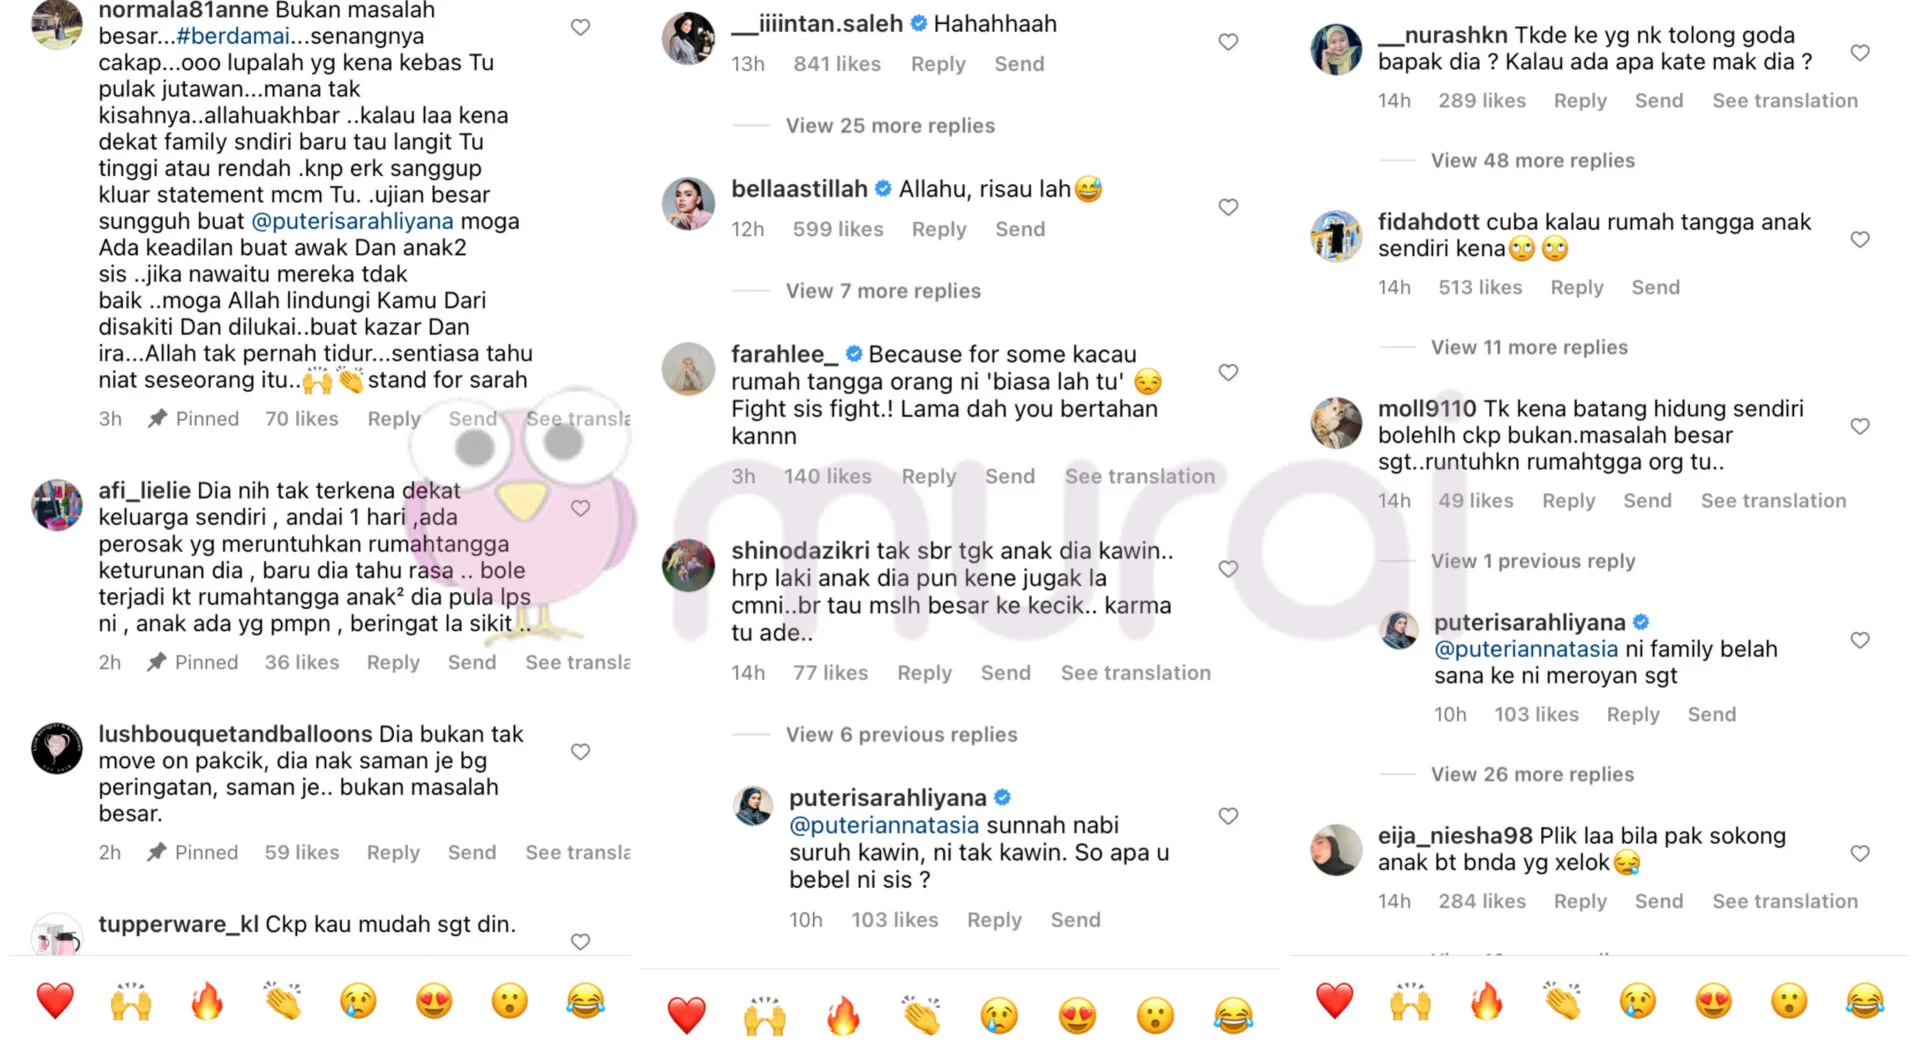1920x1058 pixels.
Task: Reply to __iiintan.saleh comment
Action: coord(938,64)
